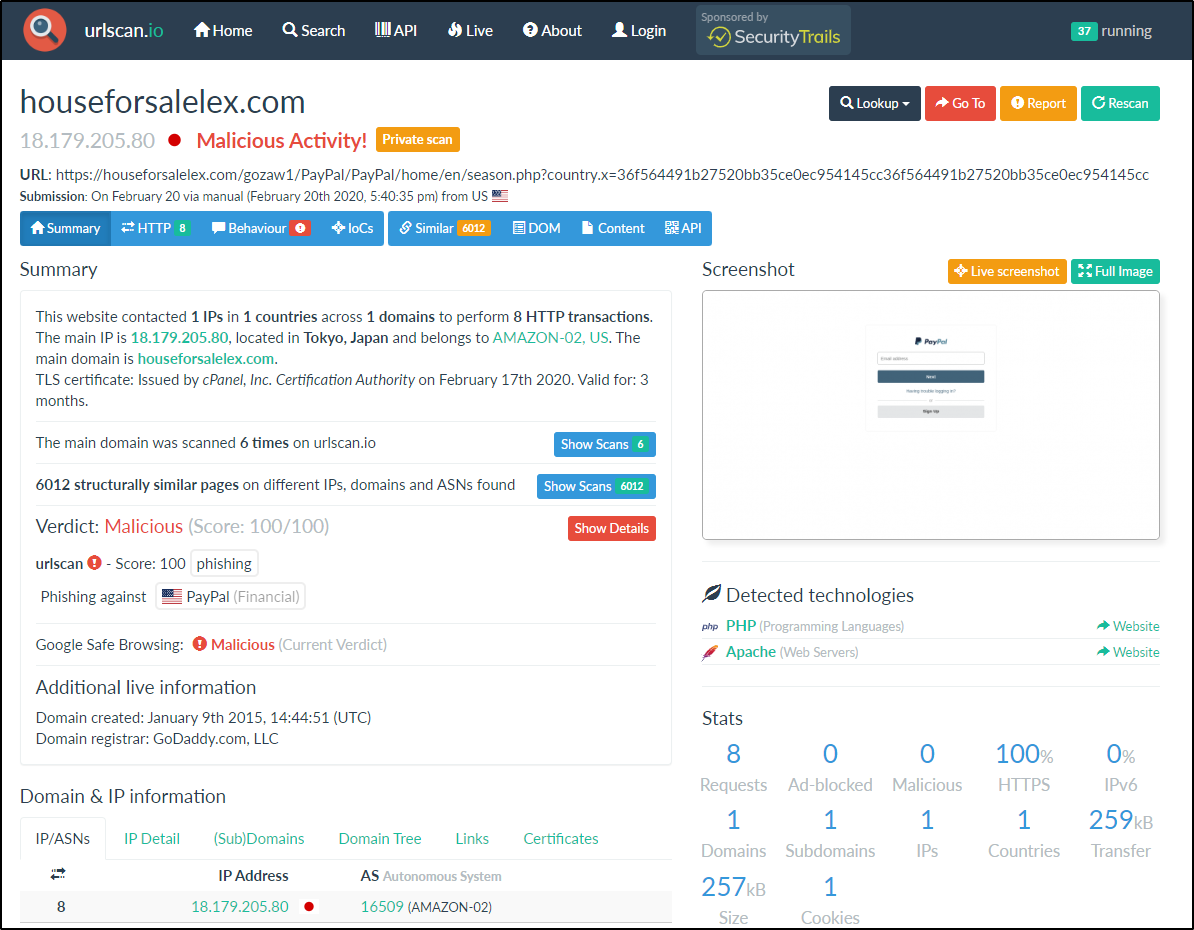Image resolution: width=1194 pixels, height=930 pixels.
Task: Click the Go To button
Action: (x=960, y=104)
